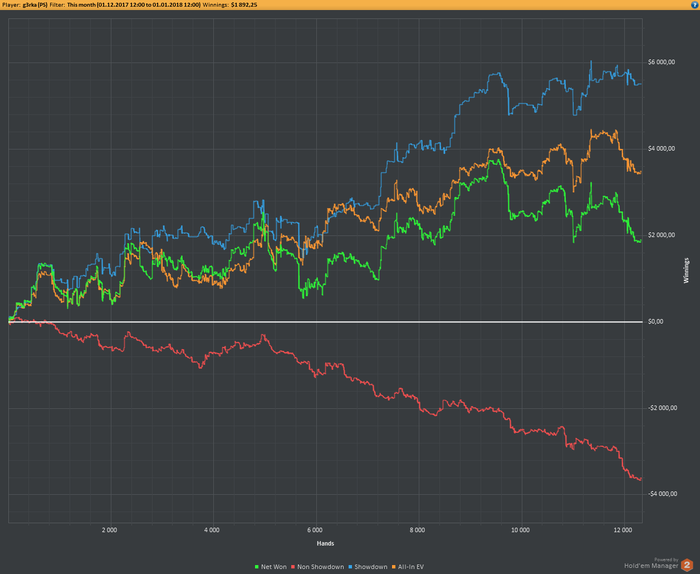
Task: Click the 'Hands' horizontal axis title
Action: point(325,543)
